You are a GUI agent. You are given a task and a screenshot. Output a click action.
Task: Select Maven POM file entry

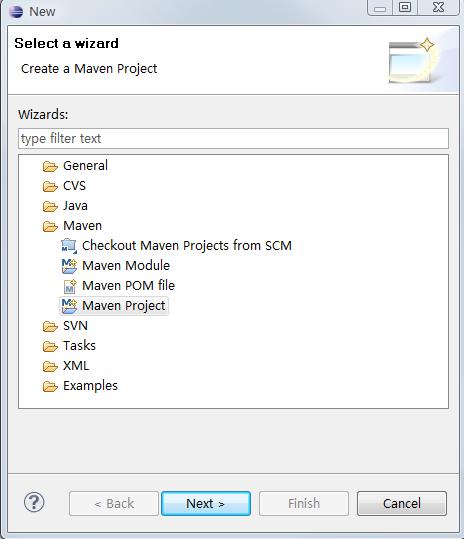(x=129, y=286)
